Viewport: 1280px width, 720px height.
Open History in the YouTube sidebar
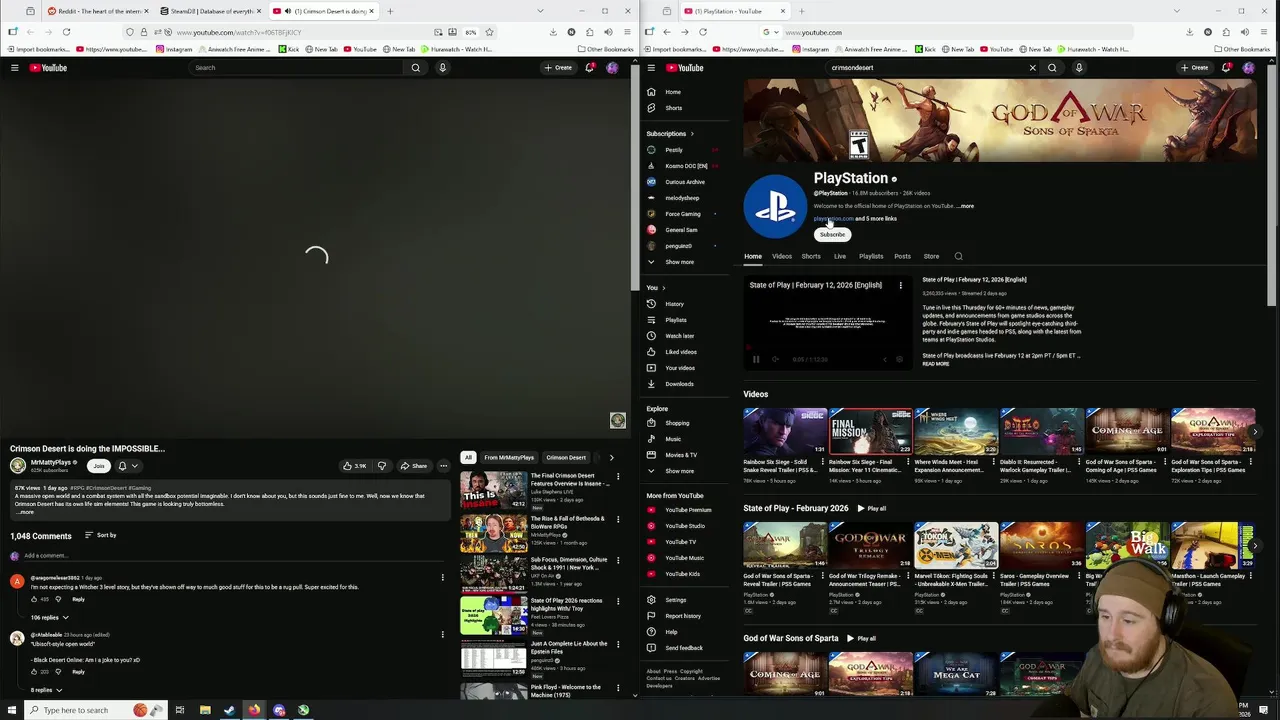point(673,304)
